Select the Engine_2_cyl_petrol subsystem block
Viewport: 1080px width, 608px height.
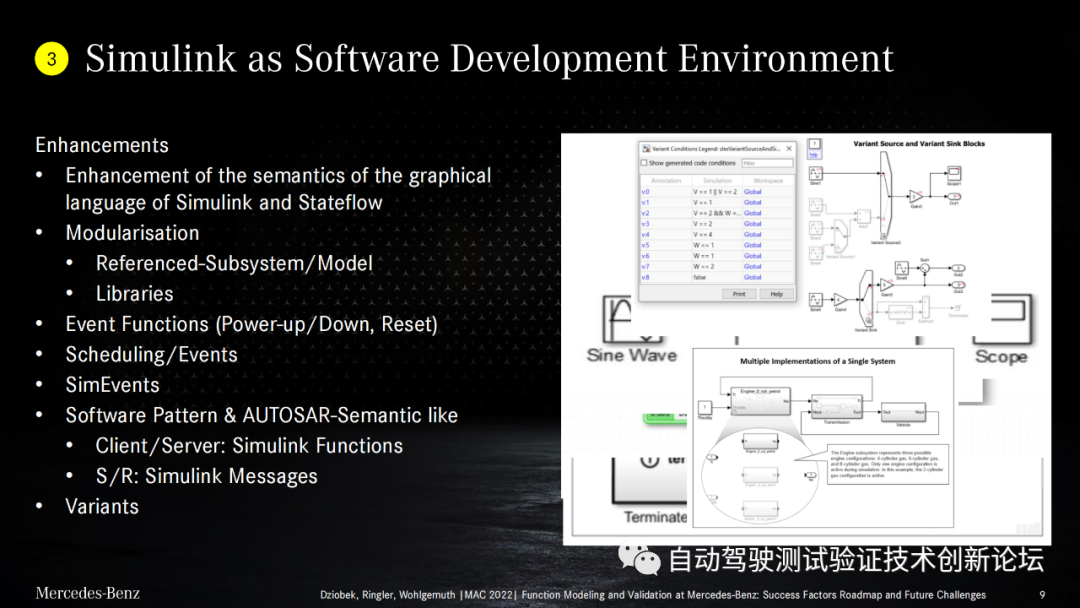(760, 400)
